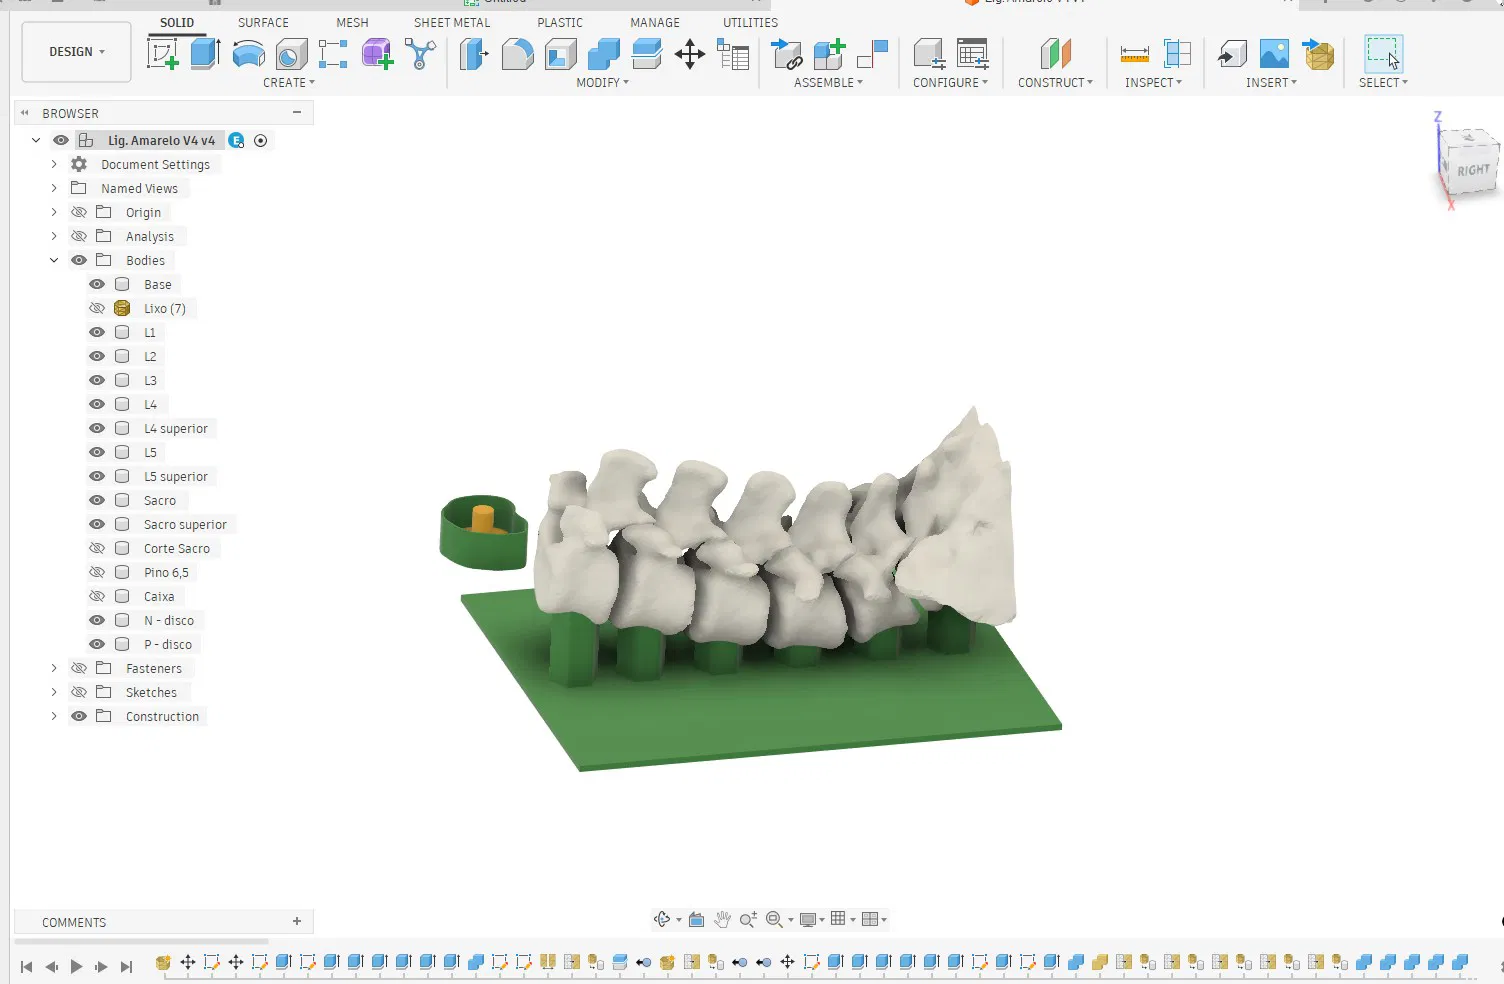Click the Create Form purple box icon
This screenshot has width=1504, height=984.
tap(377, 54)
